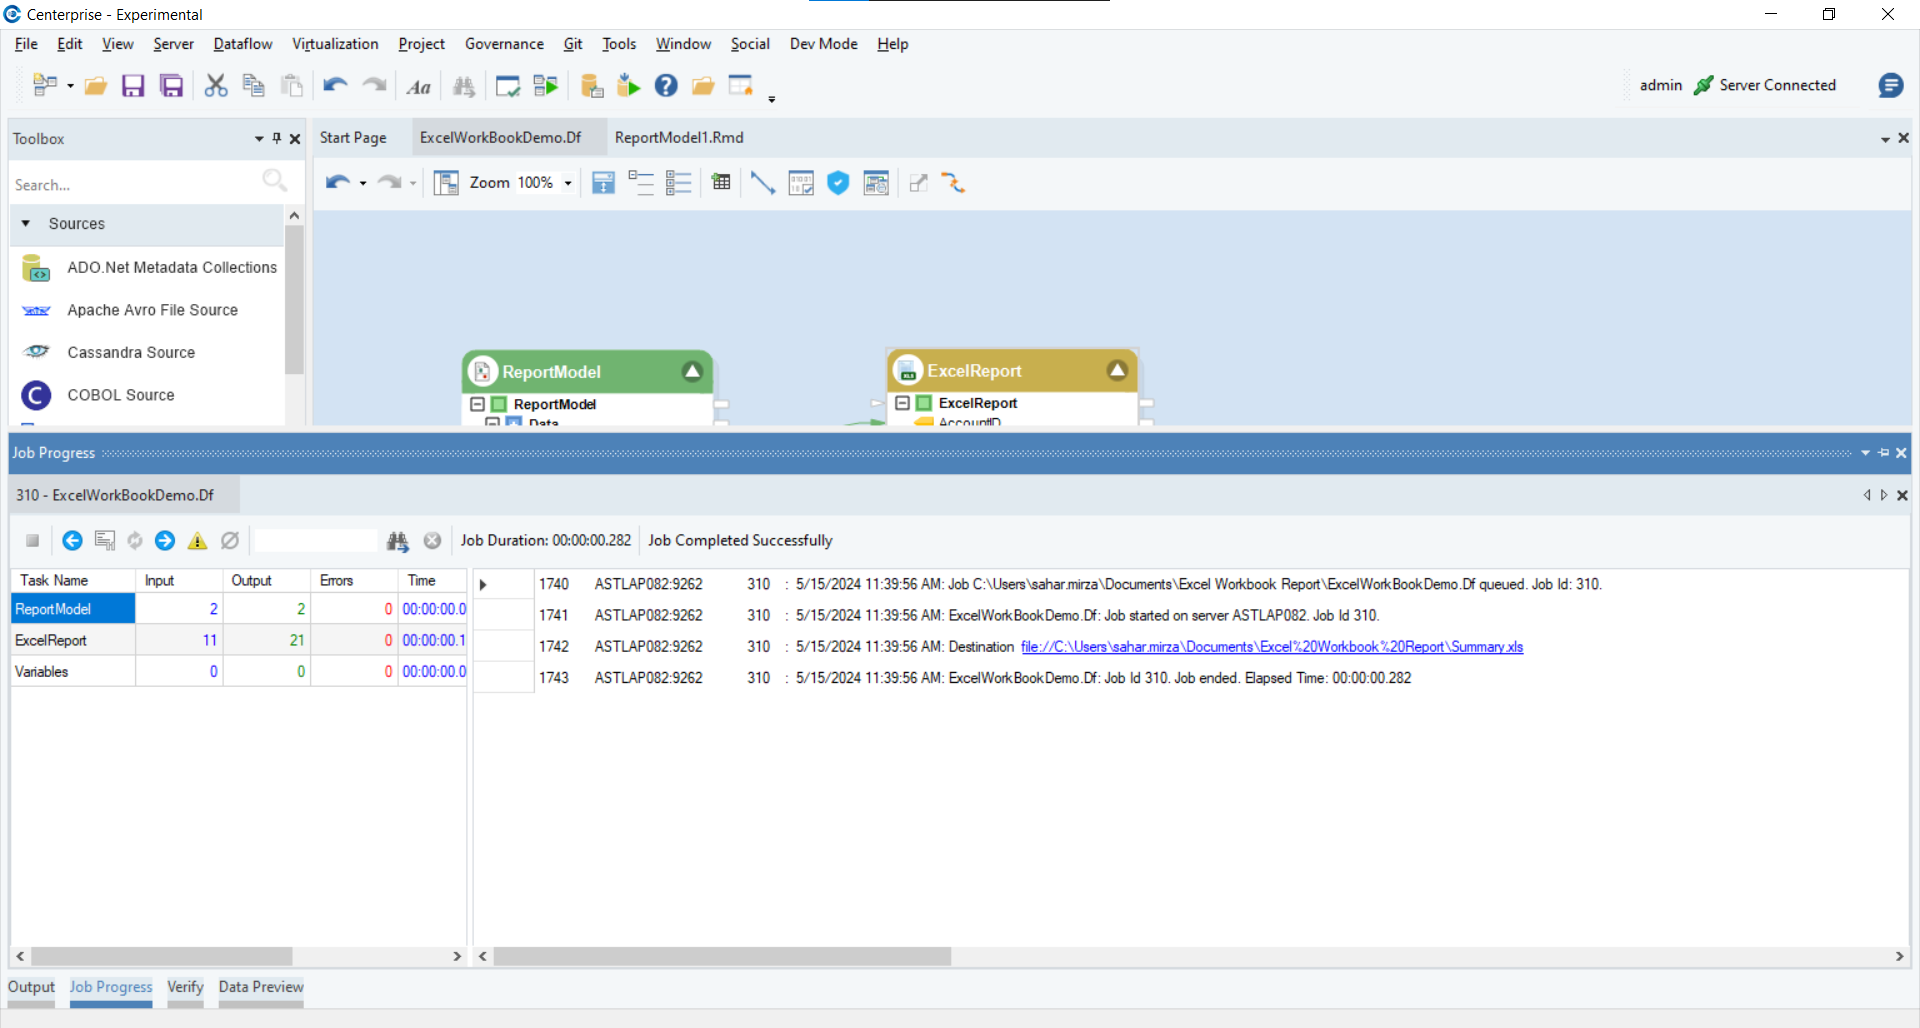Screen dimensions: 1920x1028
Task: Collapse the ExcelReport object with triangle button
Action: click(1117, 371)
